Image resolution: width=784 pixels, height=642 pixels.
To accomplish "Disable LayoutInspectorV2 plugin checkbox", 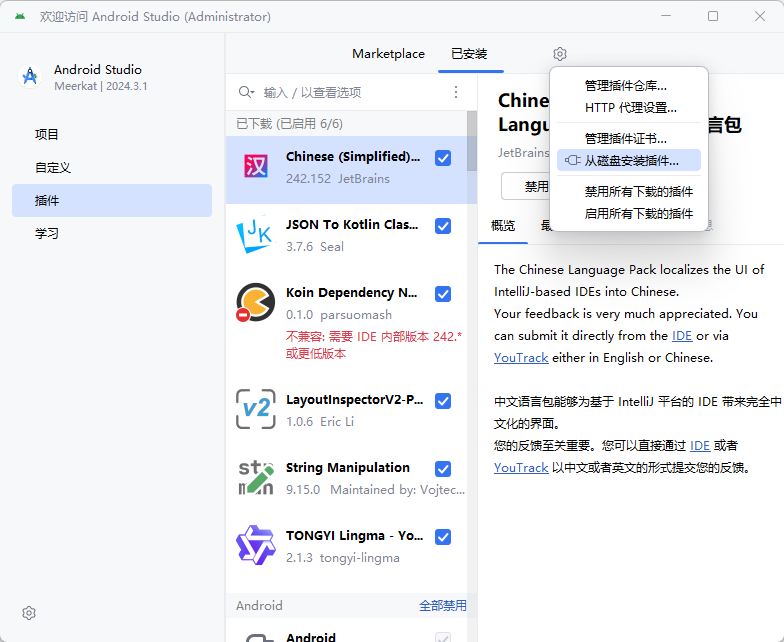I will pyautogui.click(x=443, y=401).
